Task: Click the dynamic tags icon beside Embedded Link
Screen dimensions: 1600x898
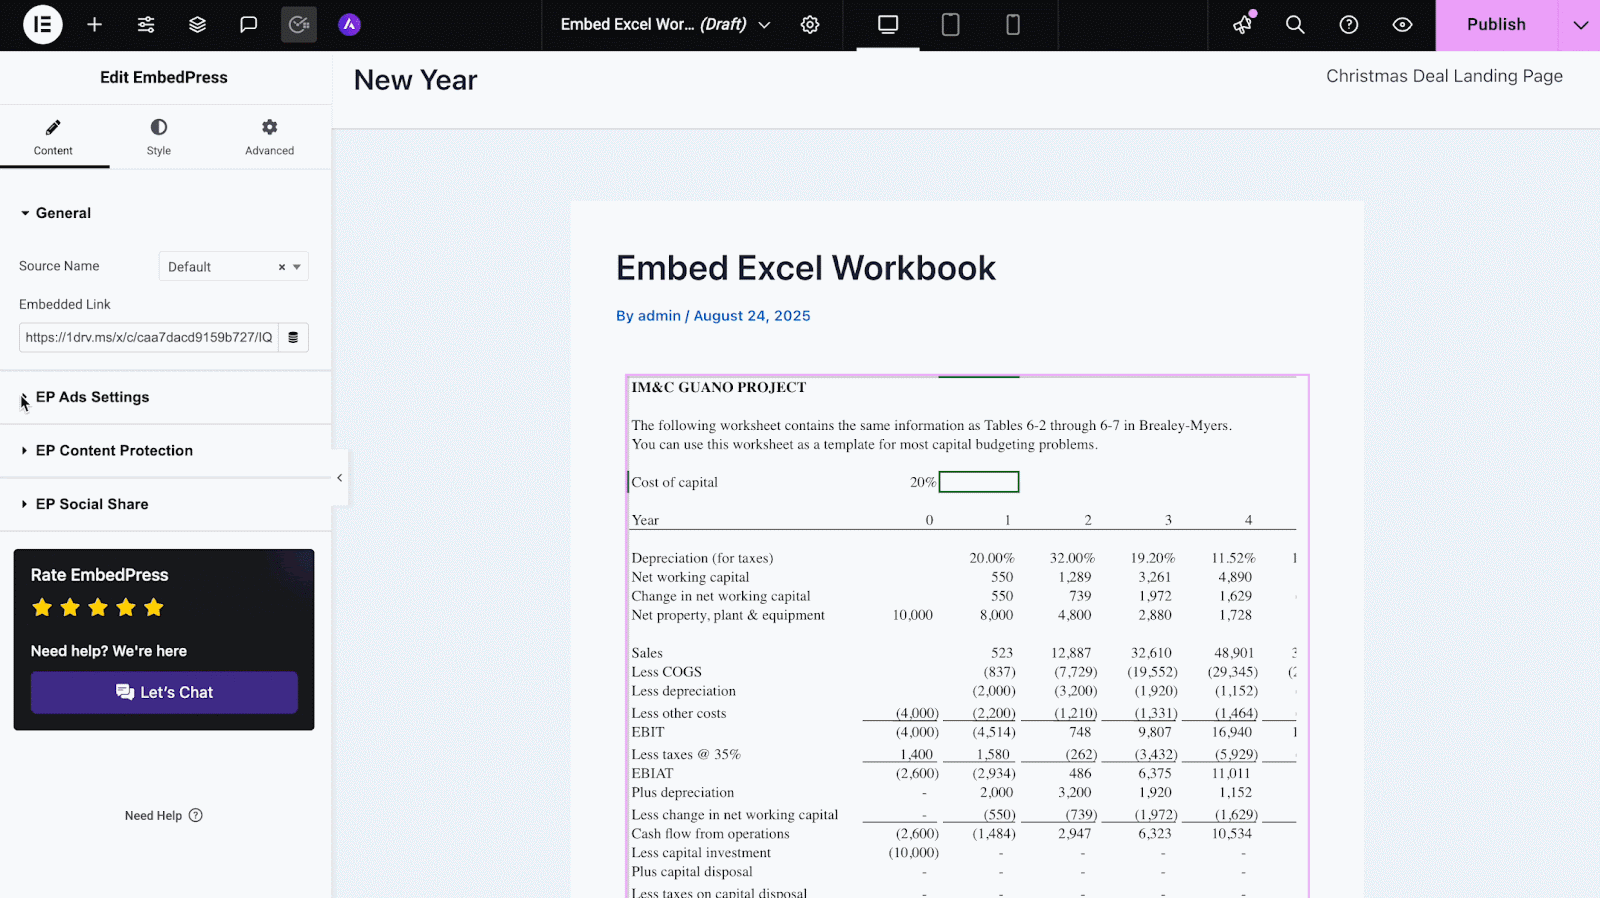Action: coord(293,337)
